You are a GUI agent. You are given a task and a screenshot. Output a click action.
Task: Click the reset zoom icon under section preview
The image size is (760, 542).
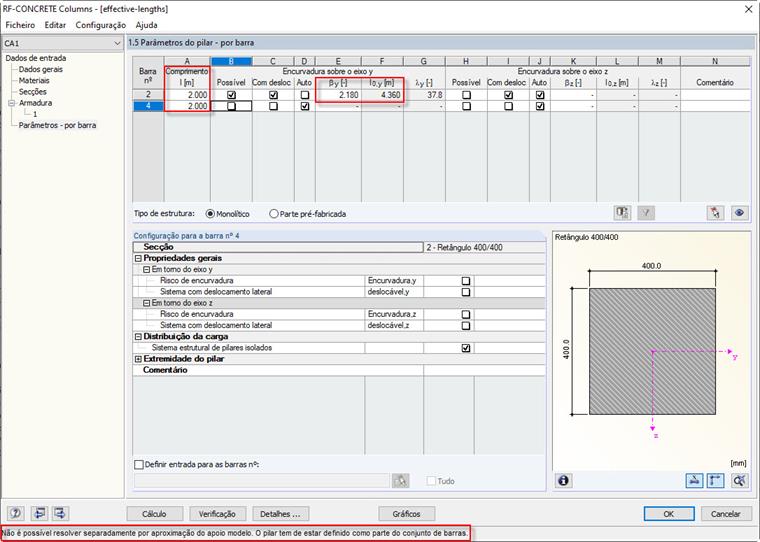tap(739, 480)
